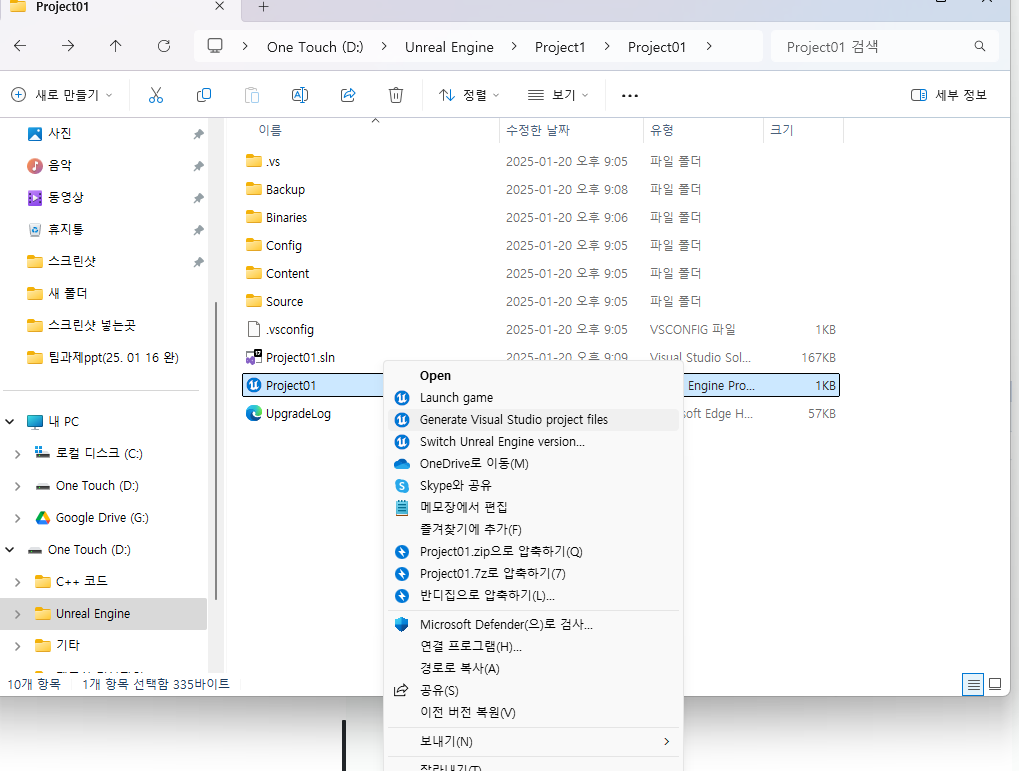Unpin 휴지통 from quick access

(198, 230)
